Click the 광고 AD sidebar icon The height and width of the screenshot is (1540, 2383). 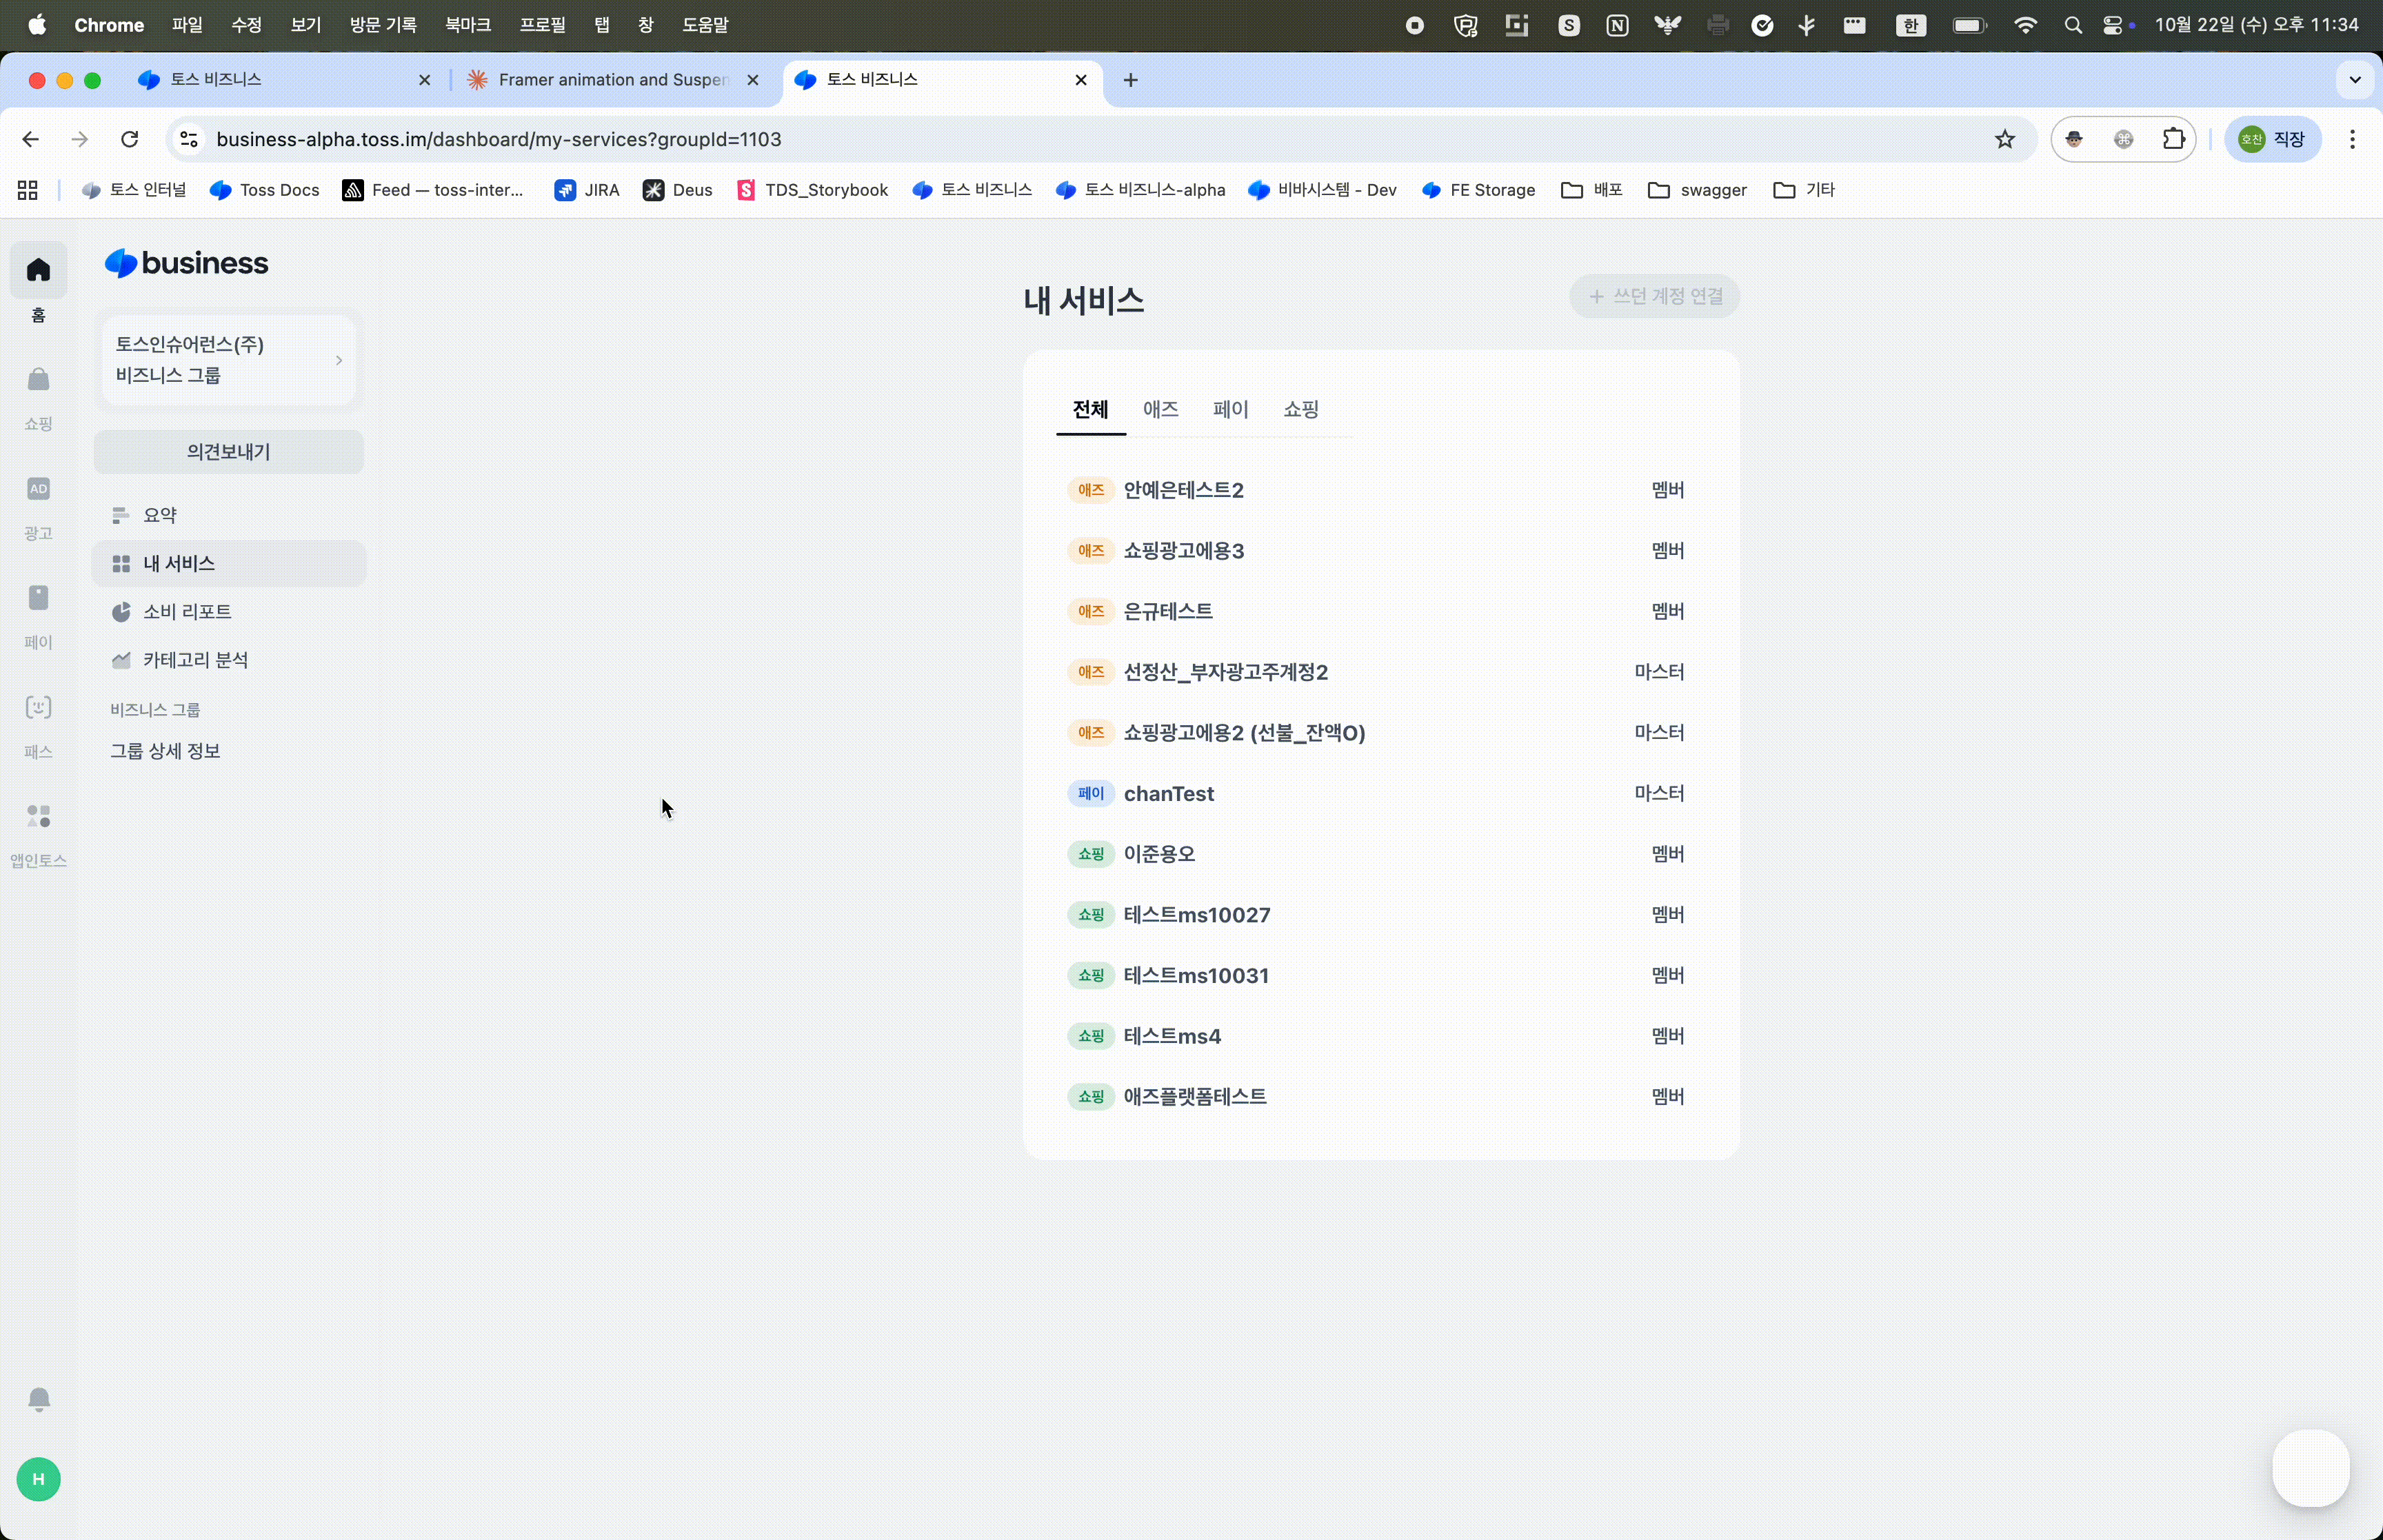coord(38,489)
